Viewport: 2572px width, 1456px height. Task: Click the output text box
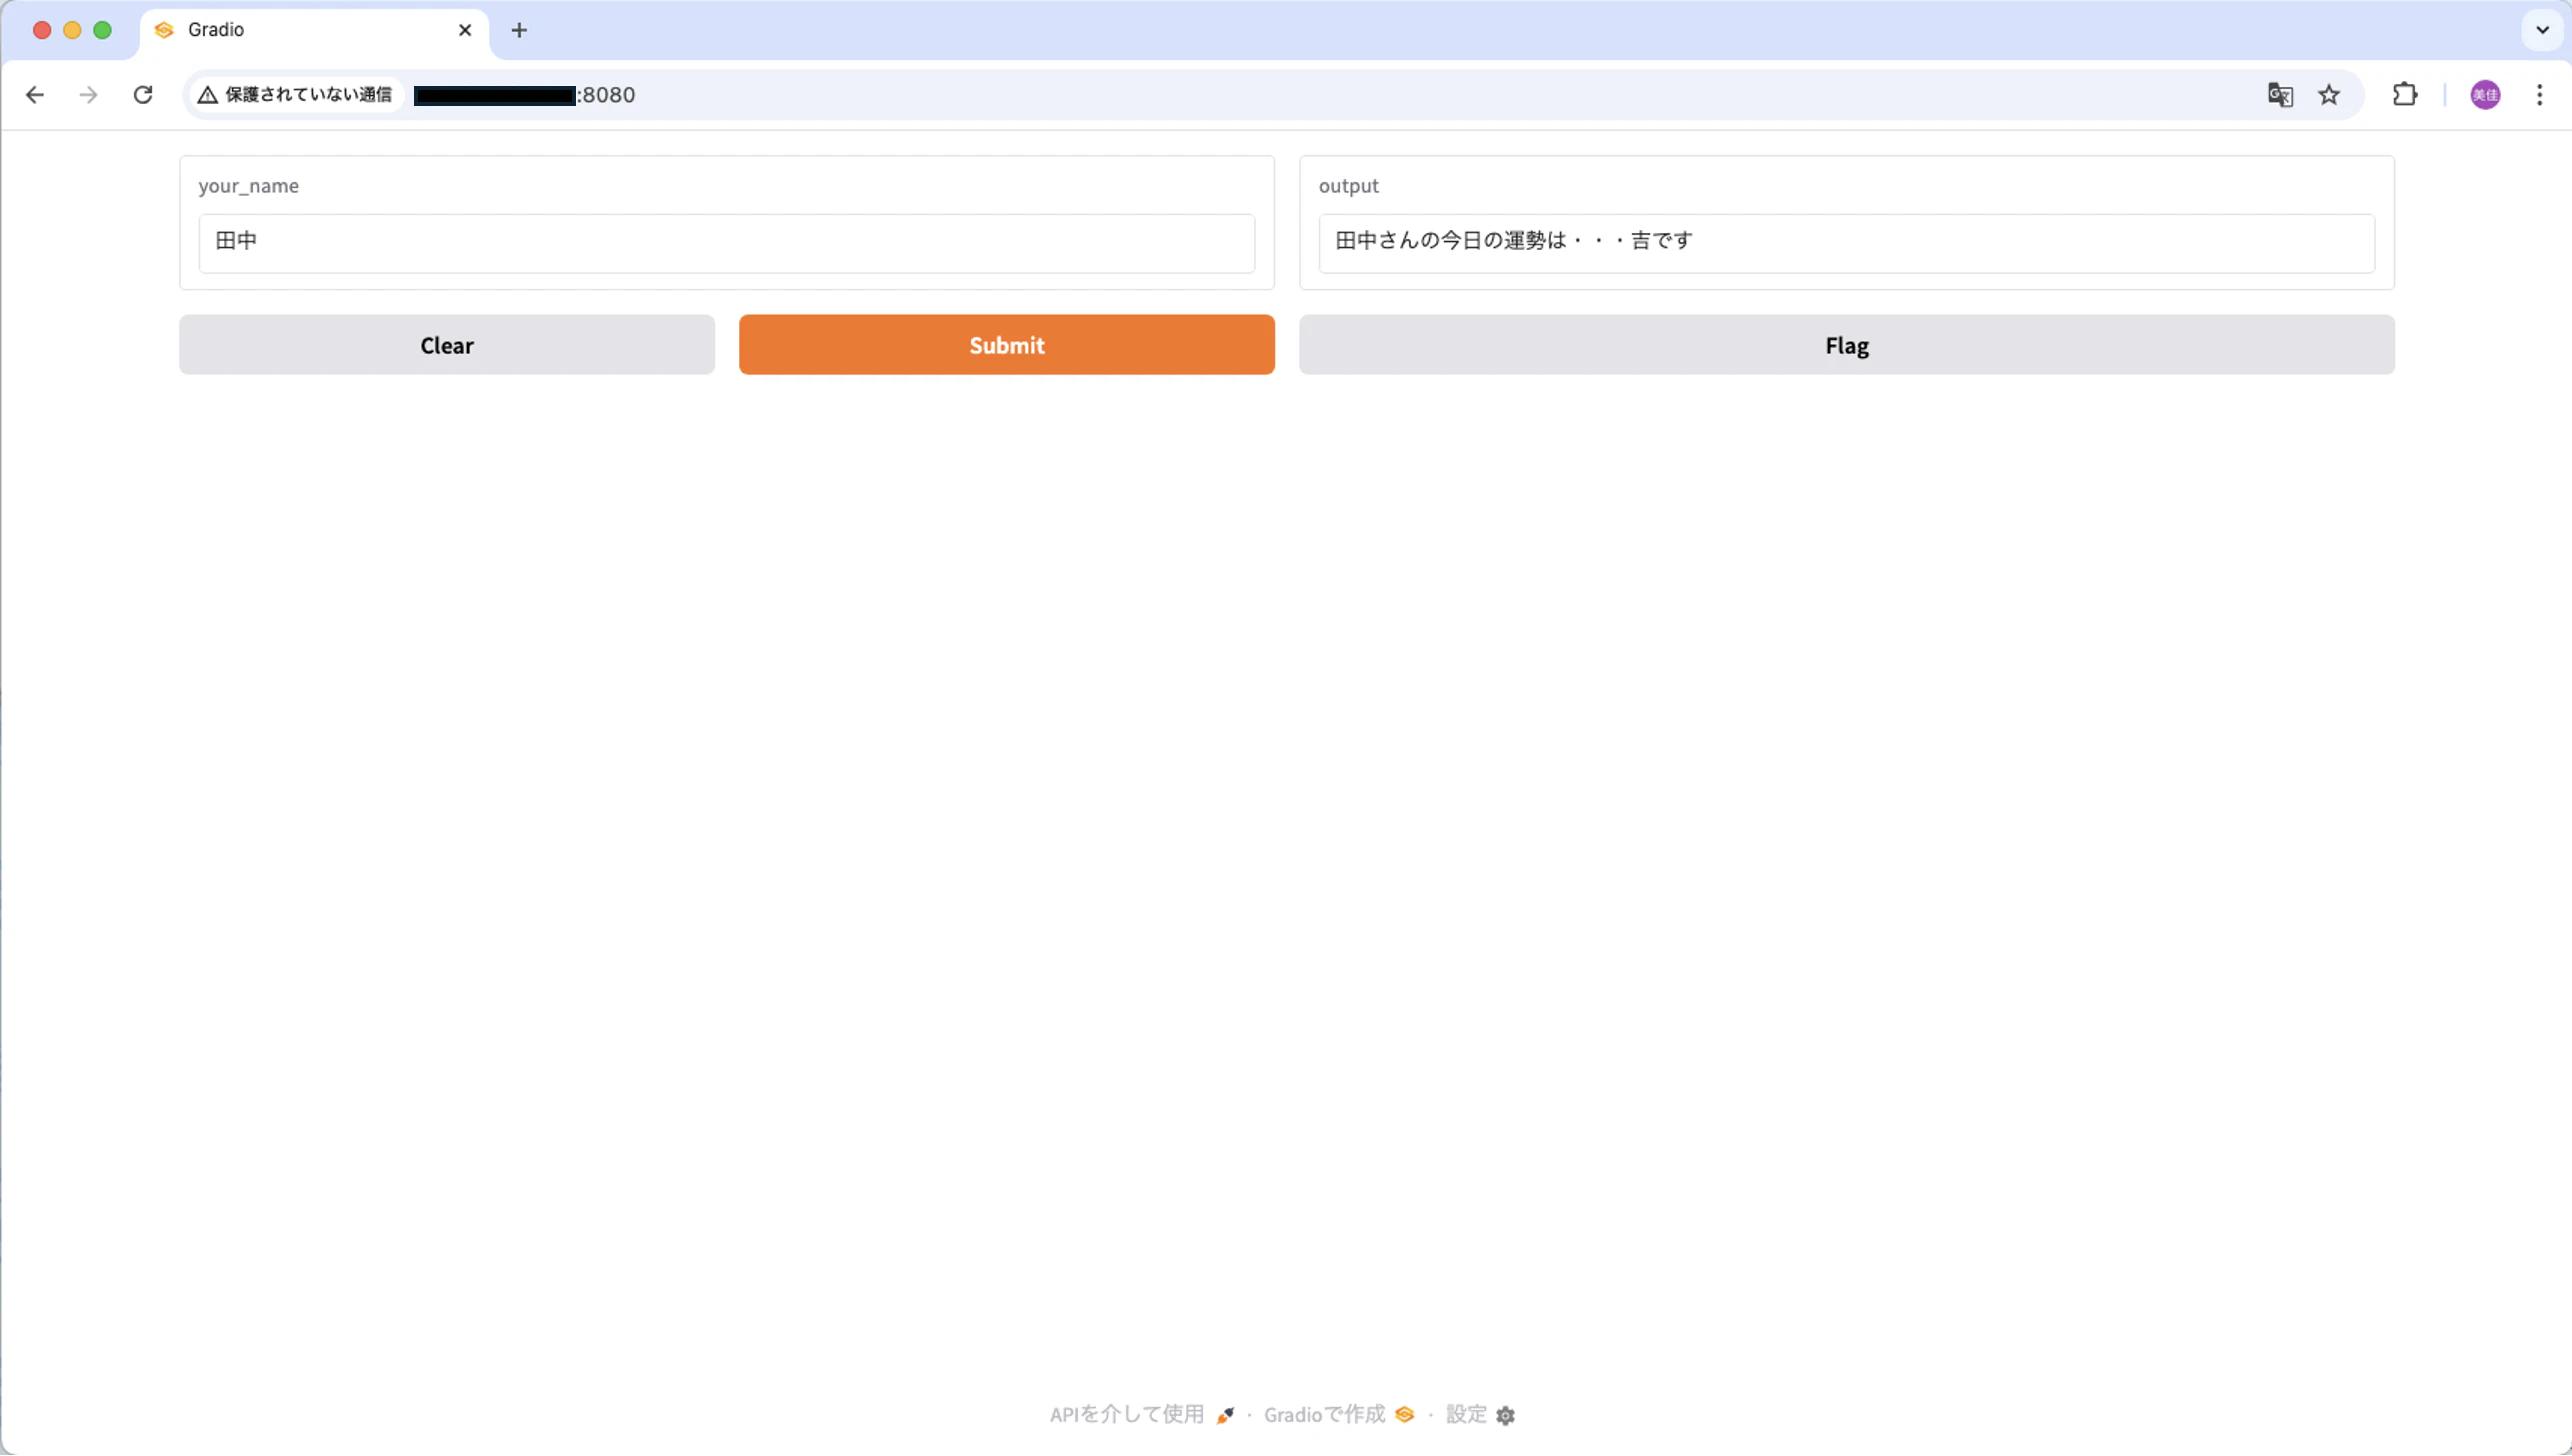(x=1846, y=243)
